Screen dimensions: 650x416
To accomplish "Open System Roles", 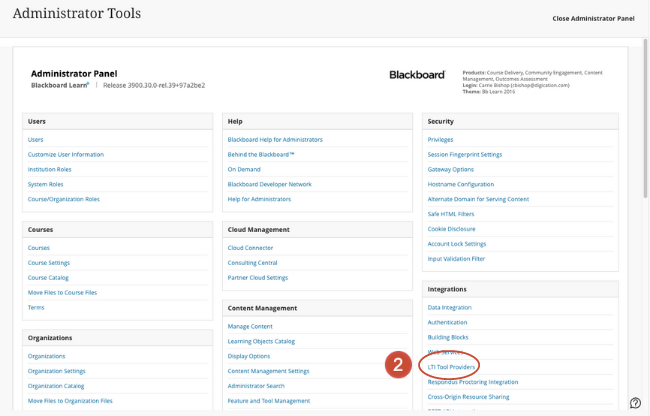I will (x=45, y=184).
